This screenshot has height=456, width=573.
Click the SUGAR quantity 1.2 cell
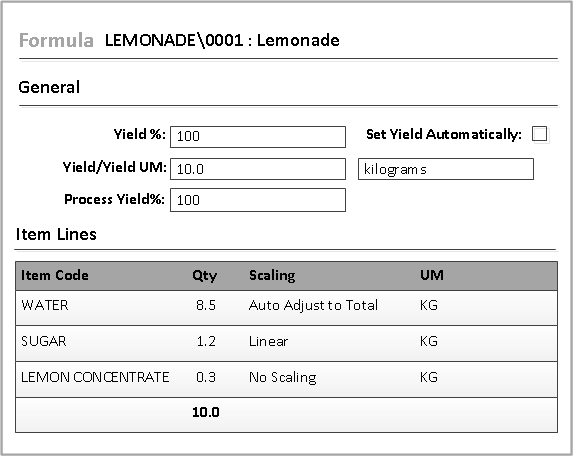[206, 341]
